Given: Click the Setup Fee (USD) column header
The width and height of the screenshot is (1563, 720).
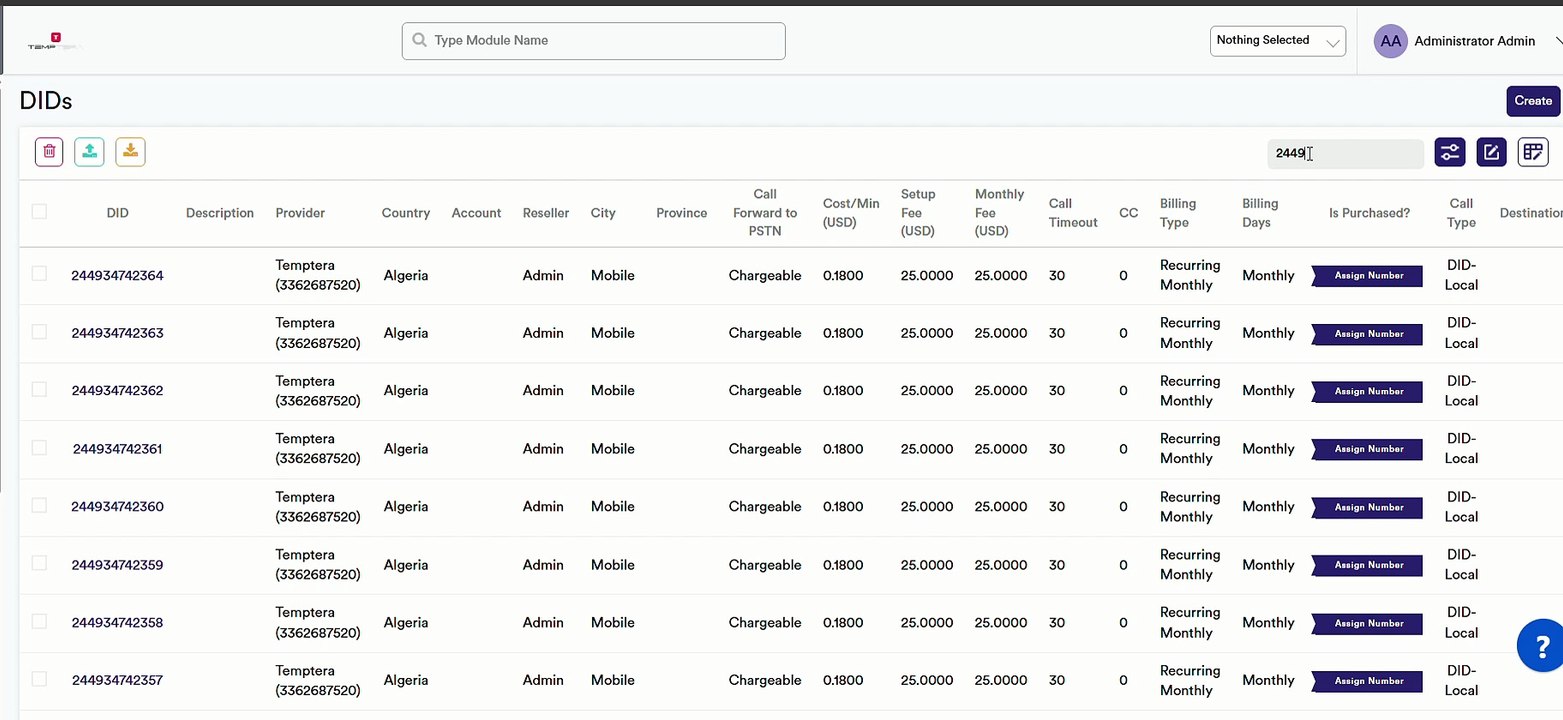Looking at the screenshot, I should (x=918, y=213).
